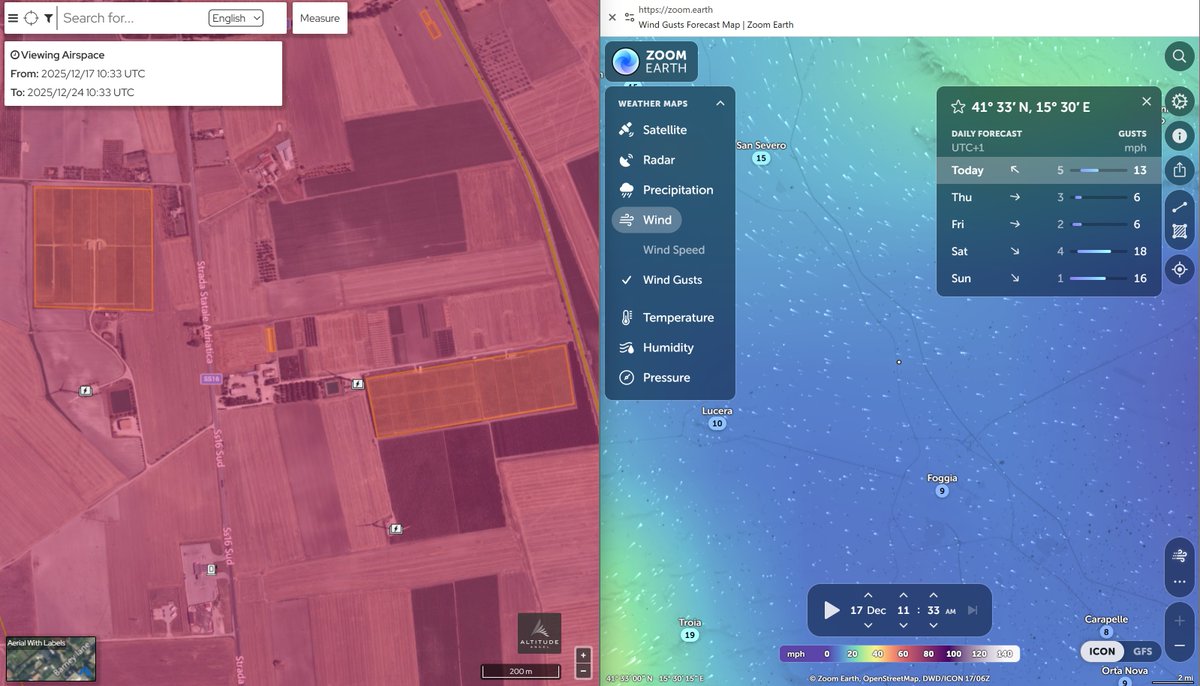The width and height of the screenshot is (1200, 686).
Task: Select Radar weather map
Action: point(647,160)
